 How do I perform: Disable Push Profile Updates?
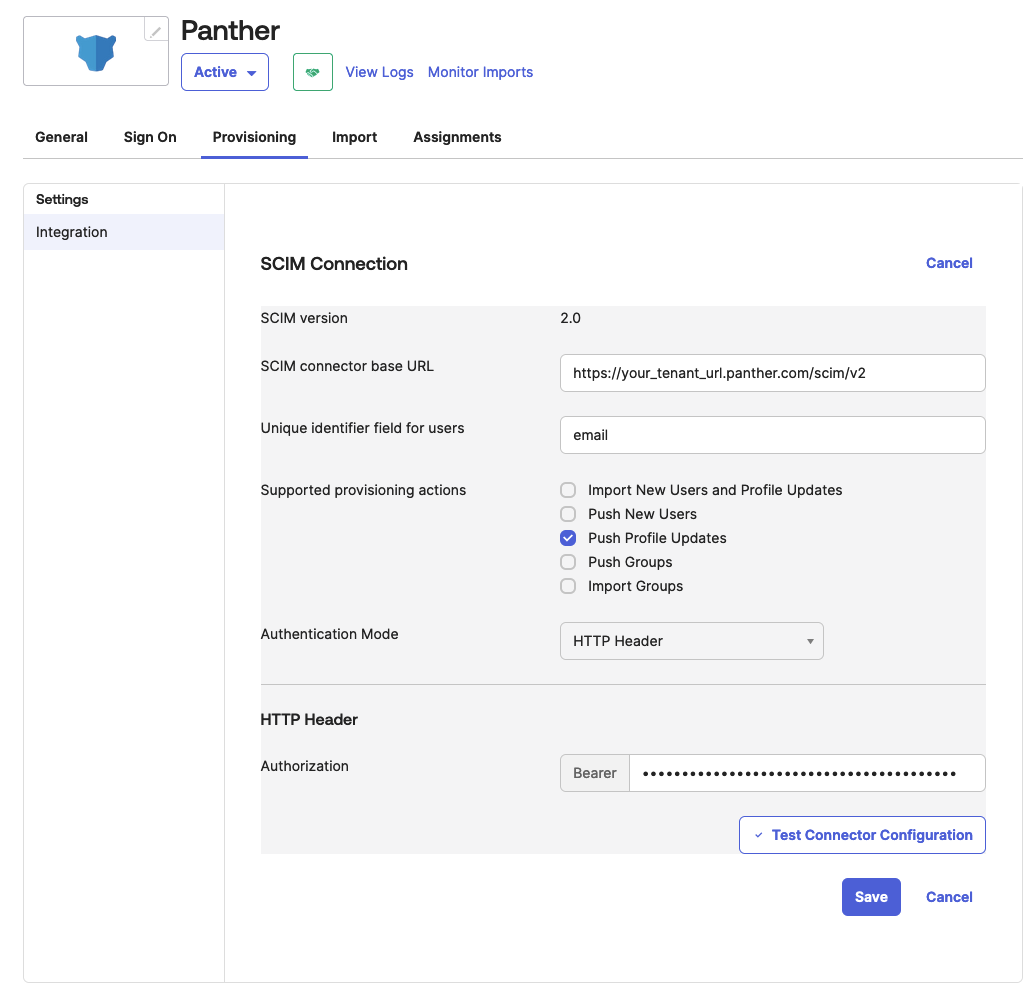[568, 538]
